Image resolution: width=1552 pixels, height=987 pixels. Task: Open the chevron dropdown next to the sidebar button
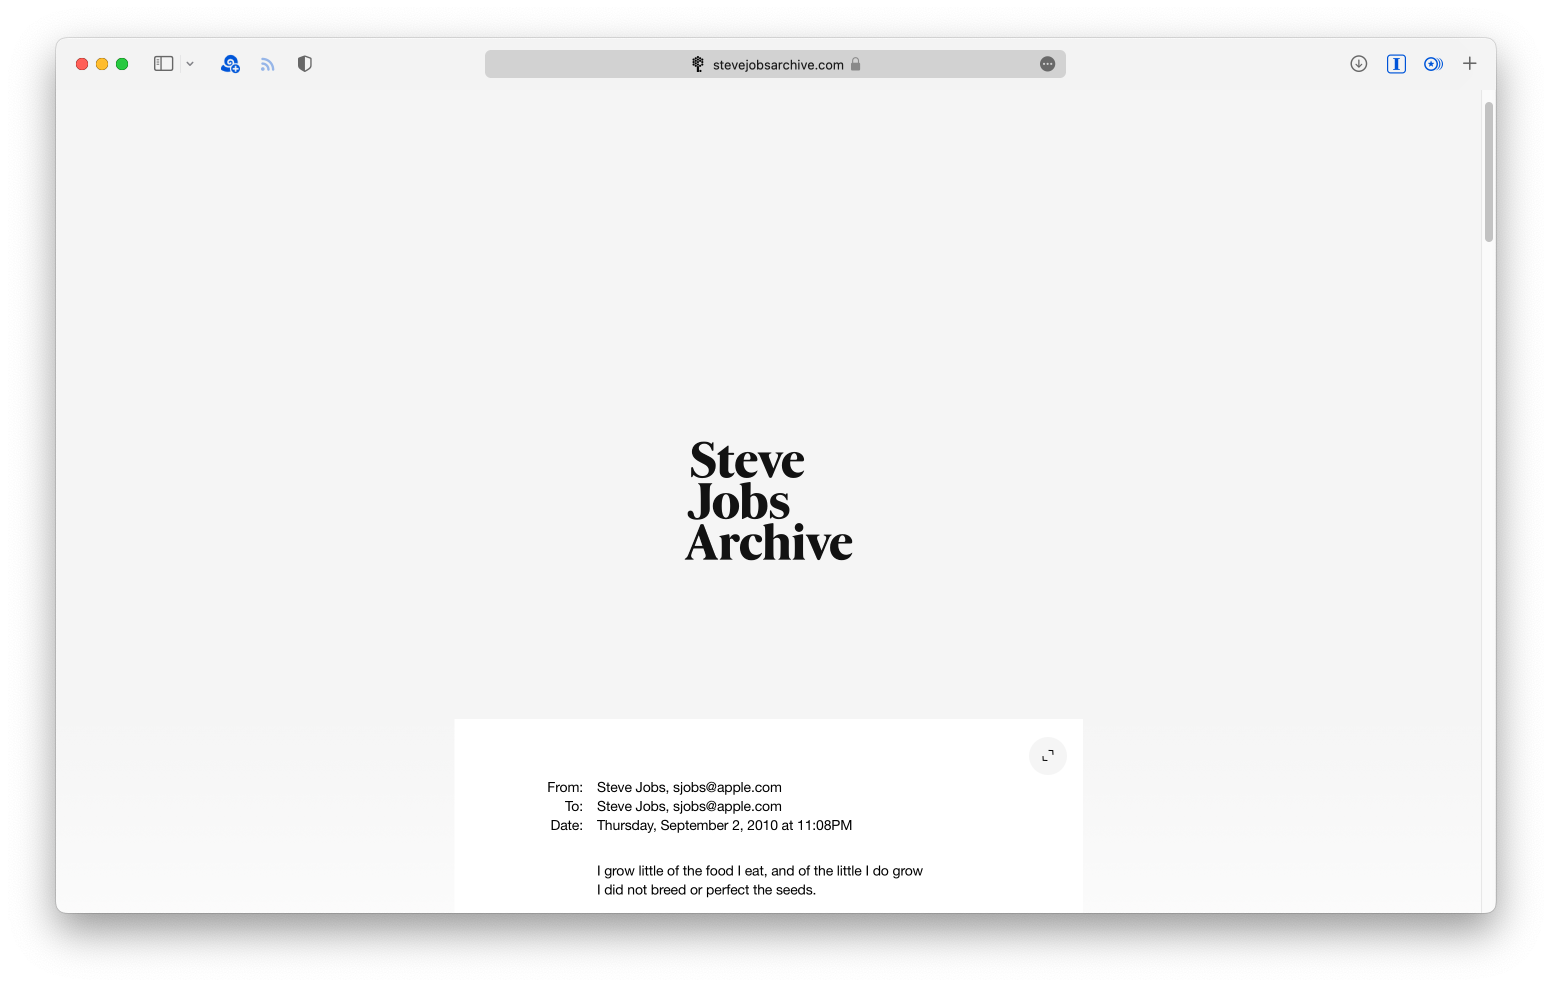tap(190, 63)
